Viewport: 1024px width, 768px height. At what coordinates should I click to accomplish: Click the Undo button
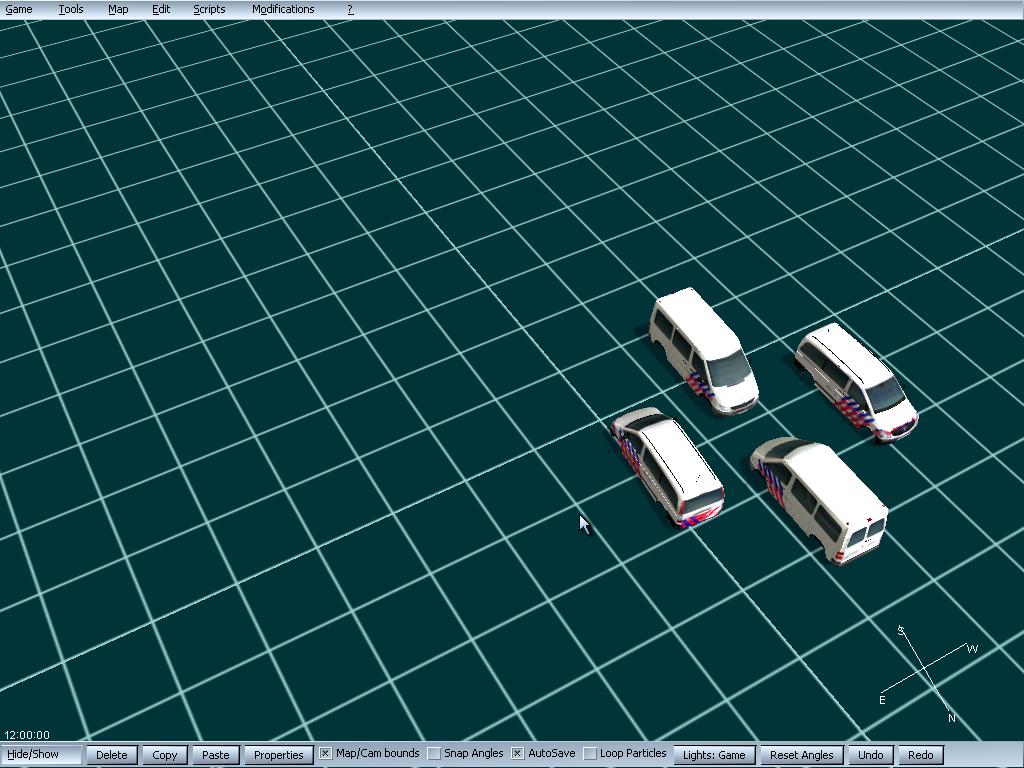pyautogui.click(x=871, y=754)
